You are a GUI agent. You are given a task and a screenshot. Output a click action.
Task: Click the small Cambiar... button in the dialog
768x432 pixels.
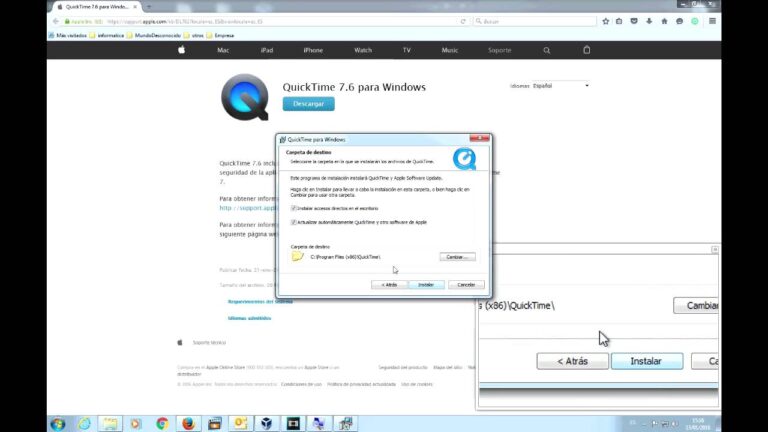tap(457, 257)
